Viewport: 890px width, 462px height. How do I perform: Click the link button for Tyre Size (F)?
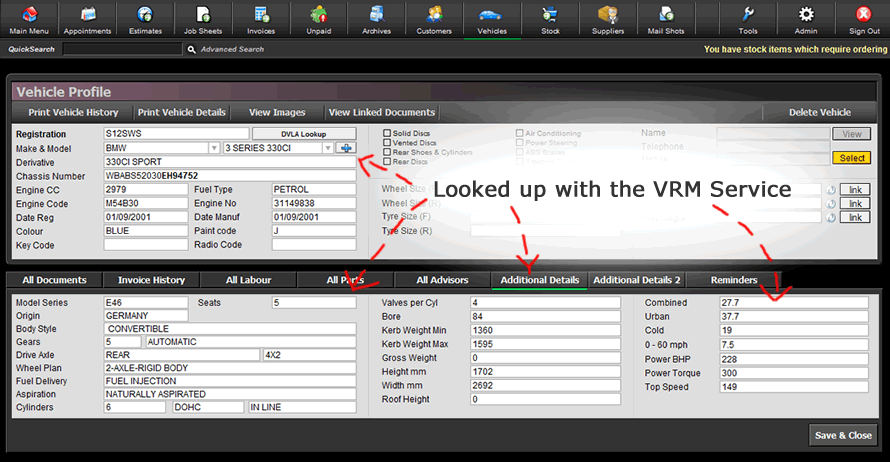[855, 217]
